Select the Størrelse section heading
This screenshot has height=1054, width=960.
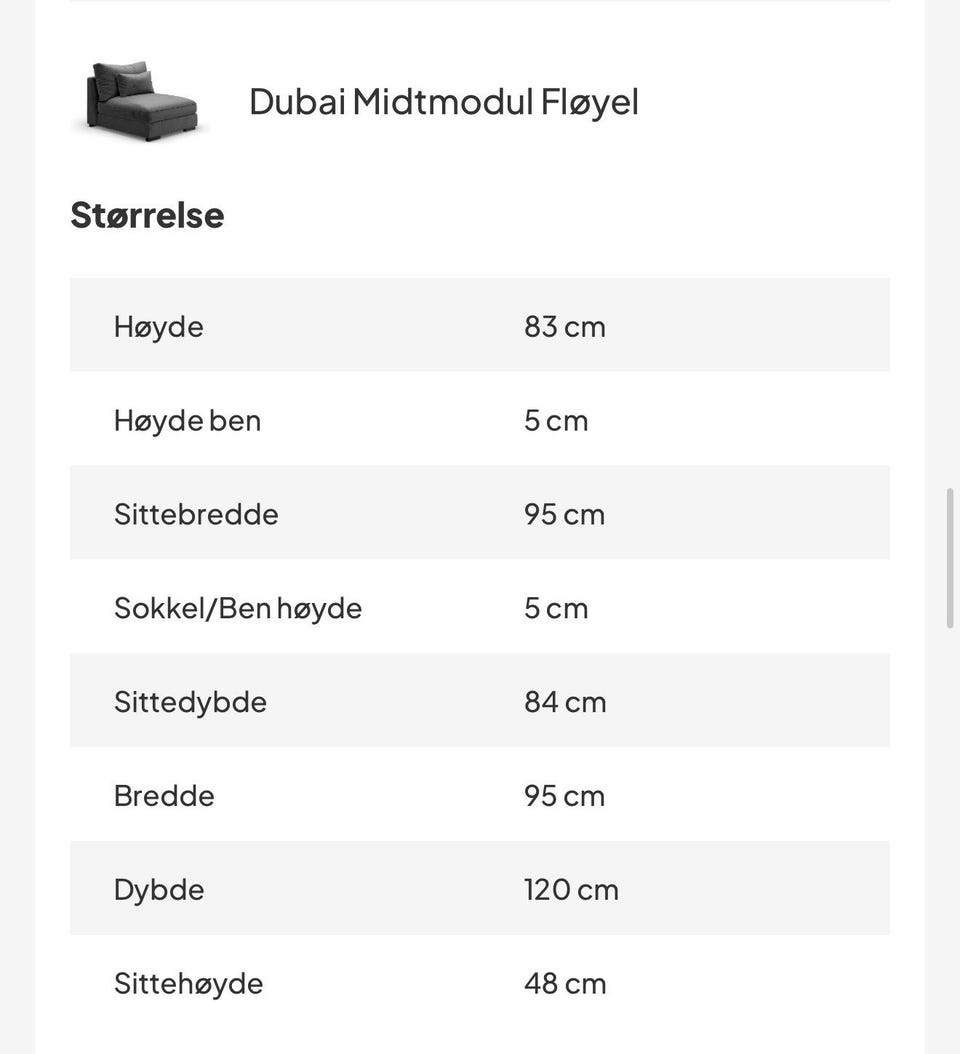tap(147, 215)
